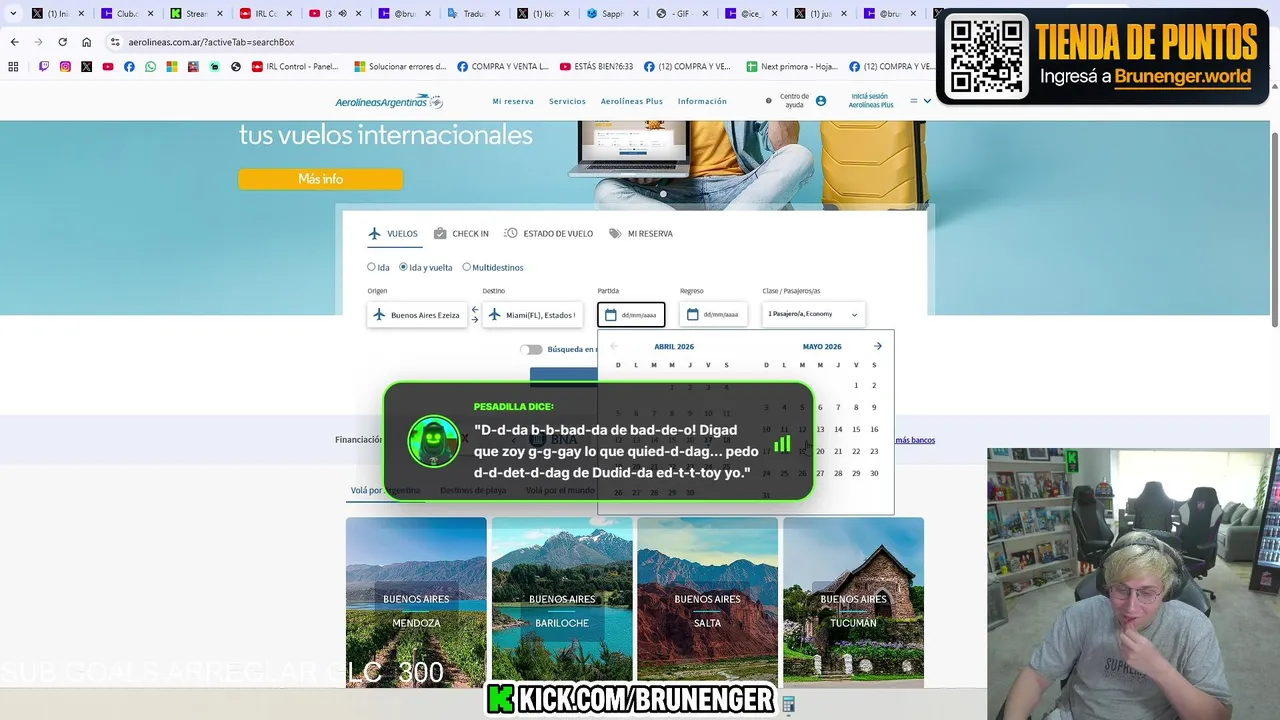Open the IRL Control - Panel bookmark
The height and width of the screenshot is (720, 1280).
[x=295, y=67]
